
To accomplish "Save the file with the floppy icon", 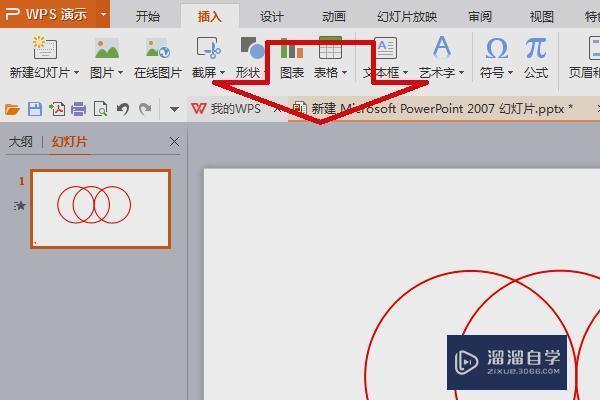I will (x=35, y=109).
